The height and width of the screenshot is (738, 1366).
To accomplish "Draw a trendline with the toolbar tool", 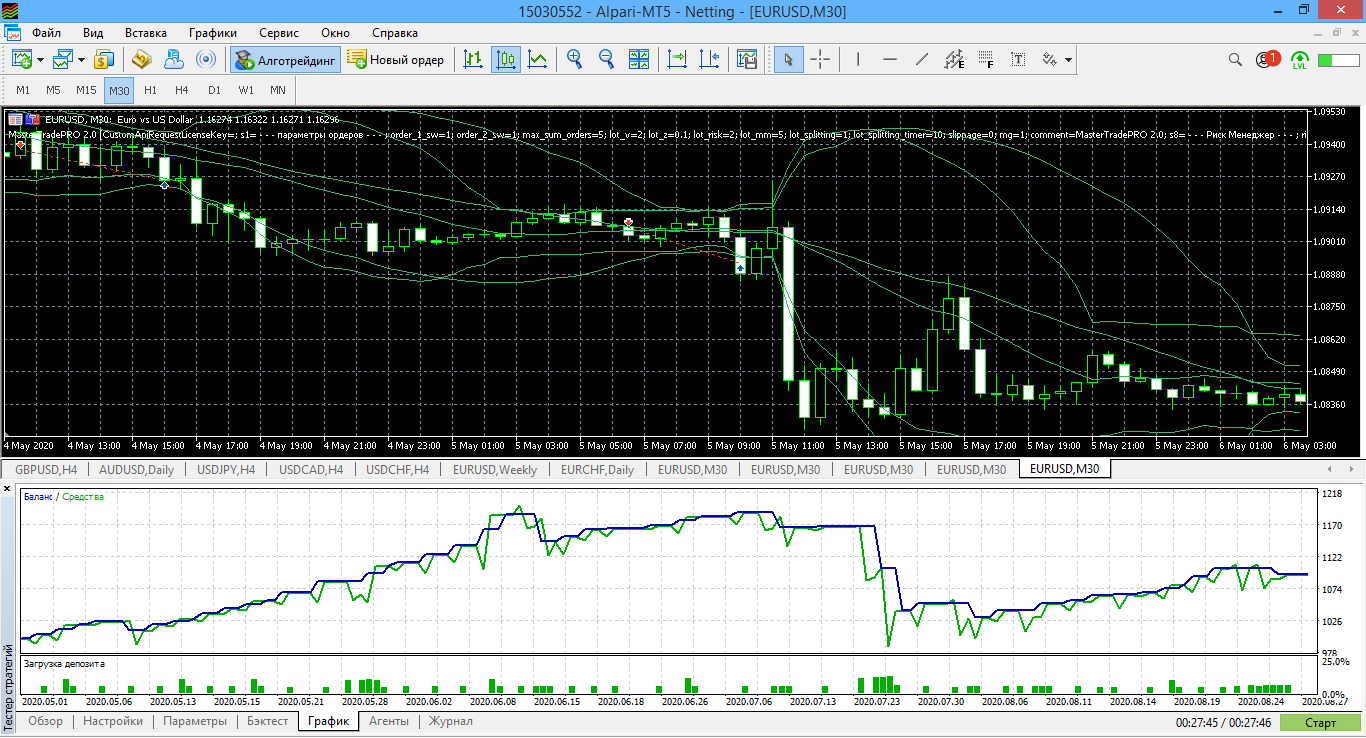I will (921, 60).
